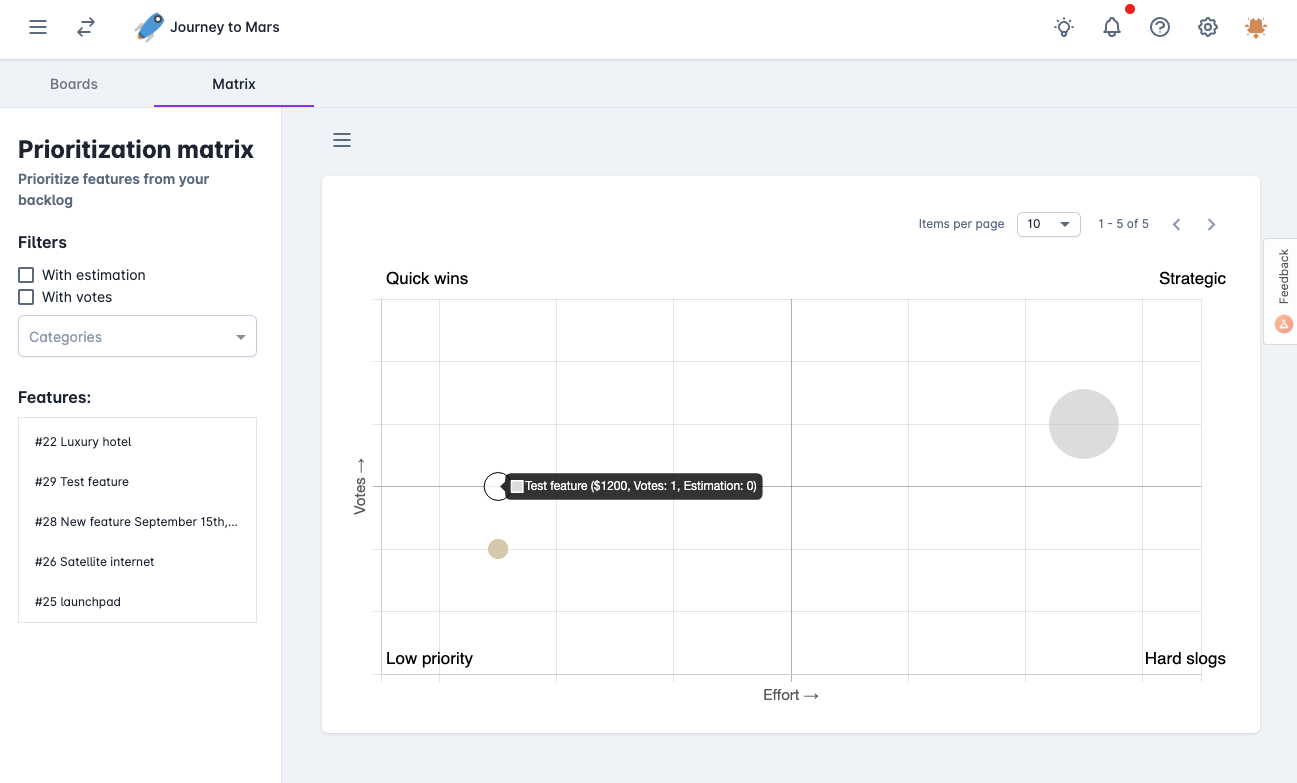Expand the Categories dropdown

(138, 337)
